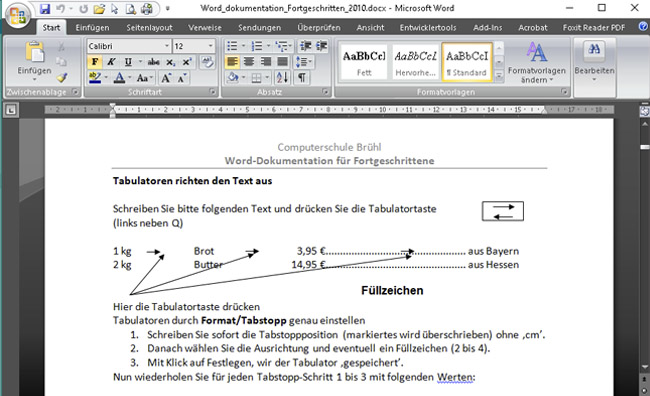
Task: Click the text highlight color button
Action: (x=95, y=78)
